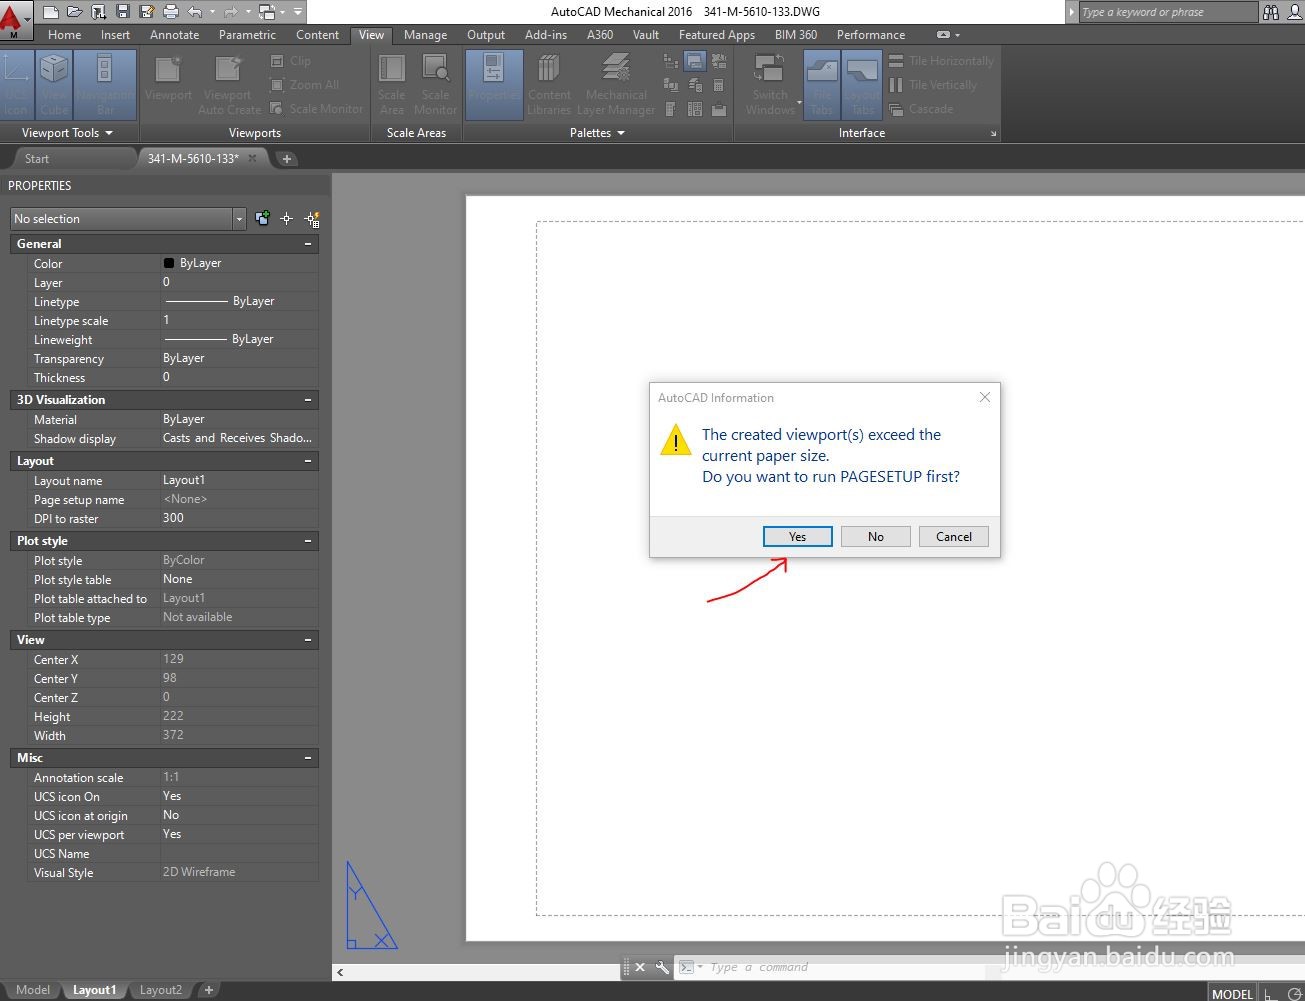
Task: Open Customize Quick Access Toolbar dropdown
Action: 298,12
